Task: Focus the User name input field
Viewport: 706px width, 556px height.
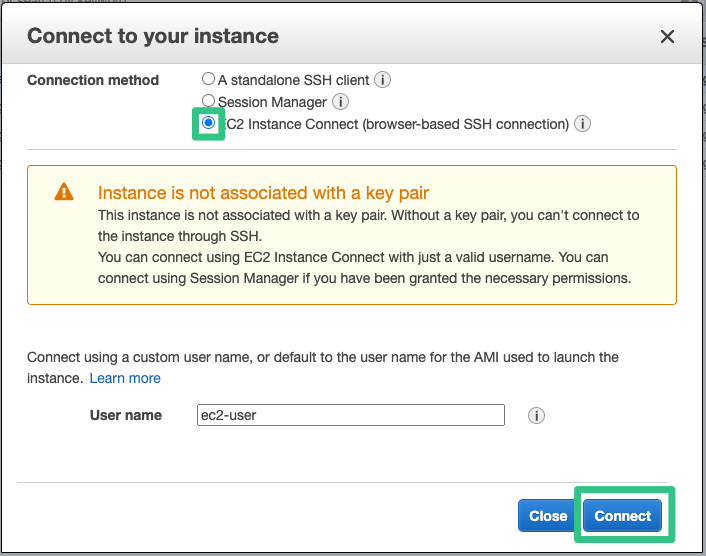Action: (351, 415)
